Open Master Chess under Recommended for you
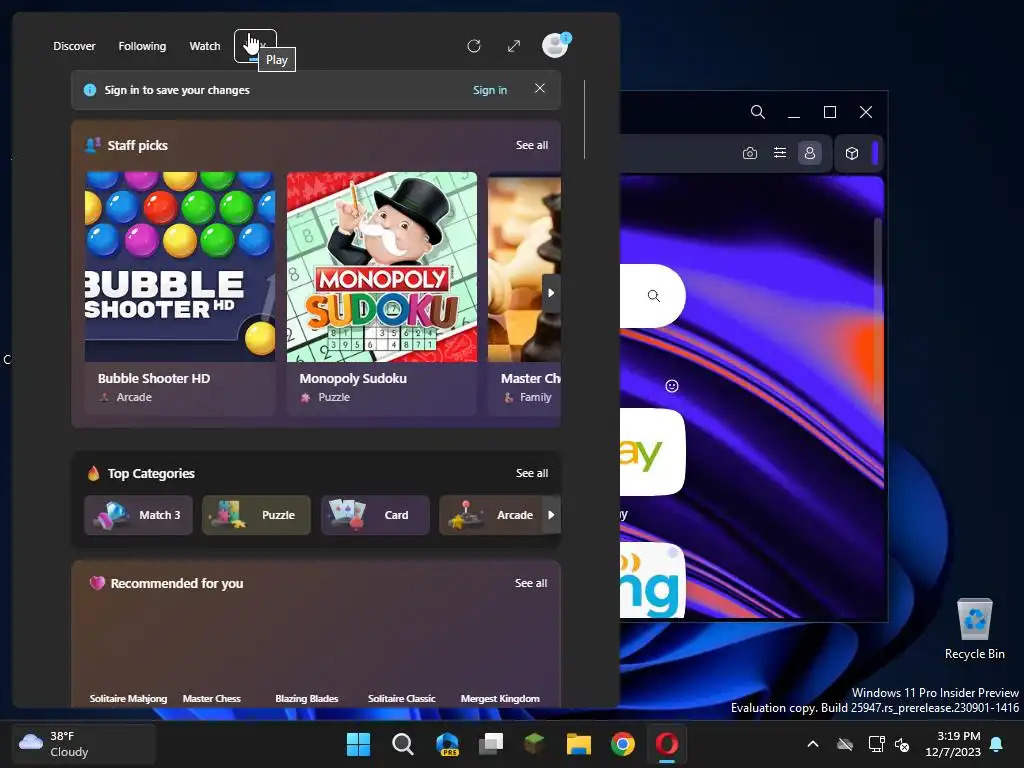 point(212,699)
